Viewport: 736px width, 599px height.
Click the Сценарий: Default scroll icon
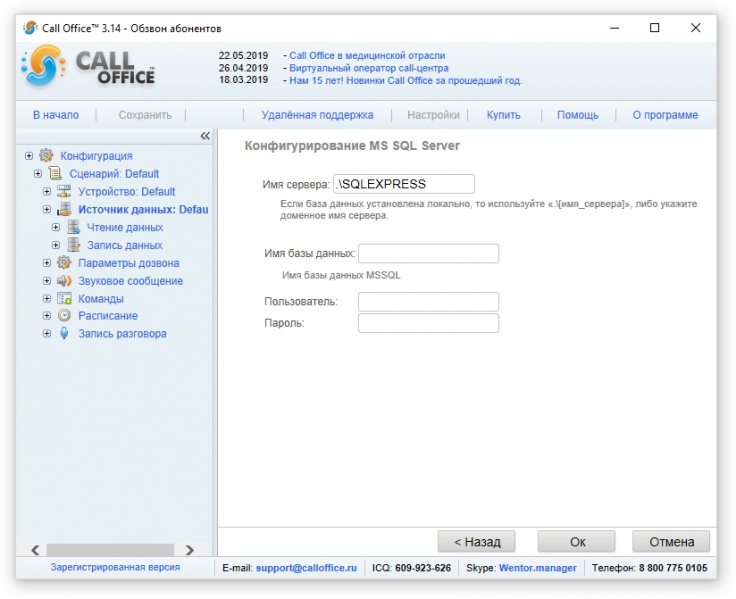click(55, 173)
